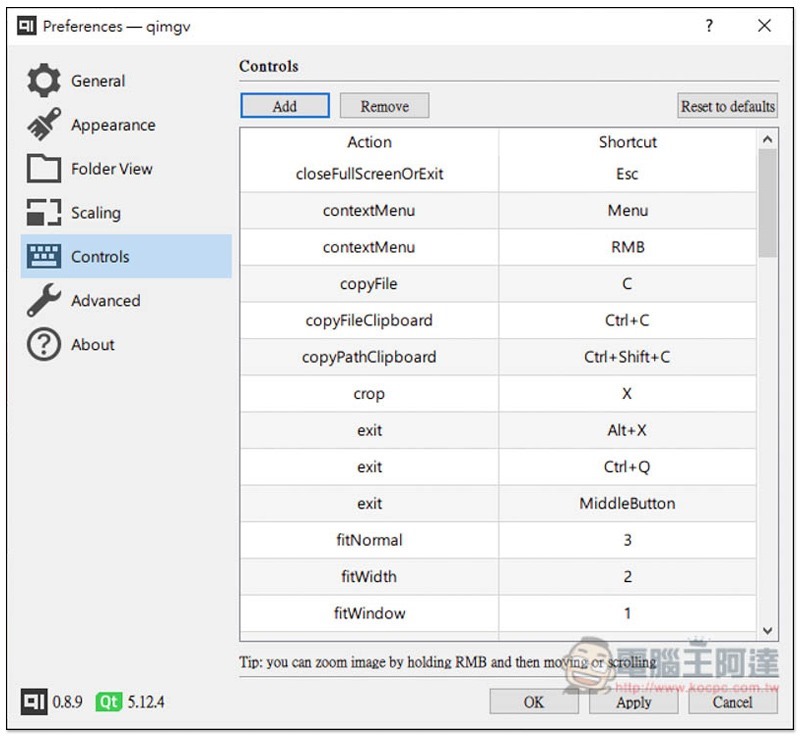Select the Alt+X shortcut cell
This screenshot has width=800, height=738.
coord(628,431)
